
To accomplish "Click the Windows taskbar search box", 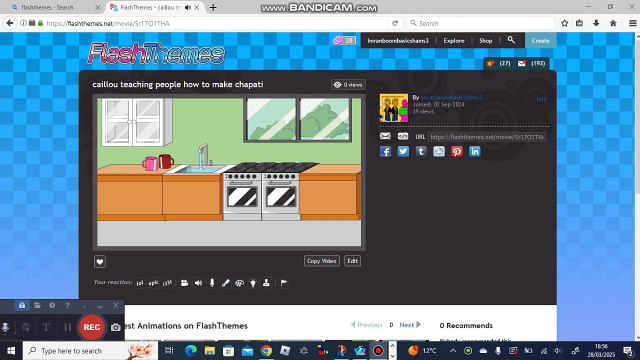I will [x=90, y=351].
